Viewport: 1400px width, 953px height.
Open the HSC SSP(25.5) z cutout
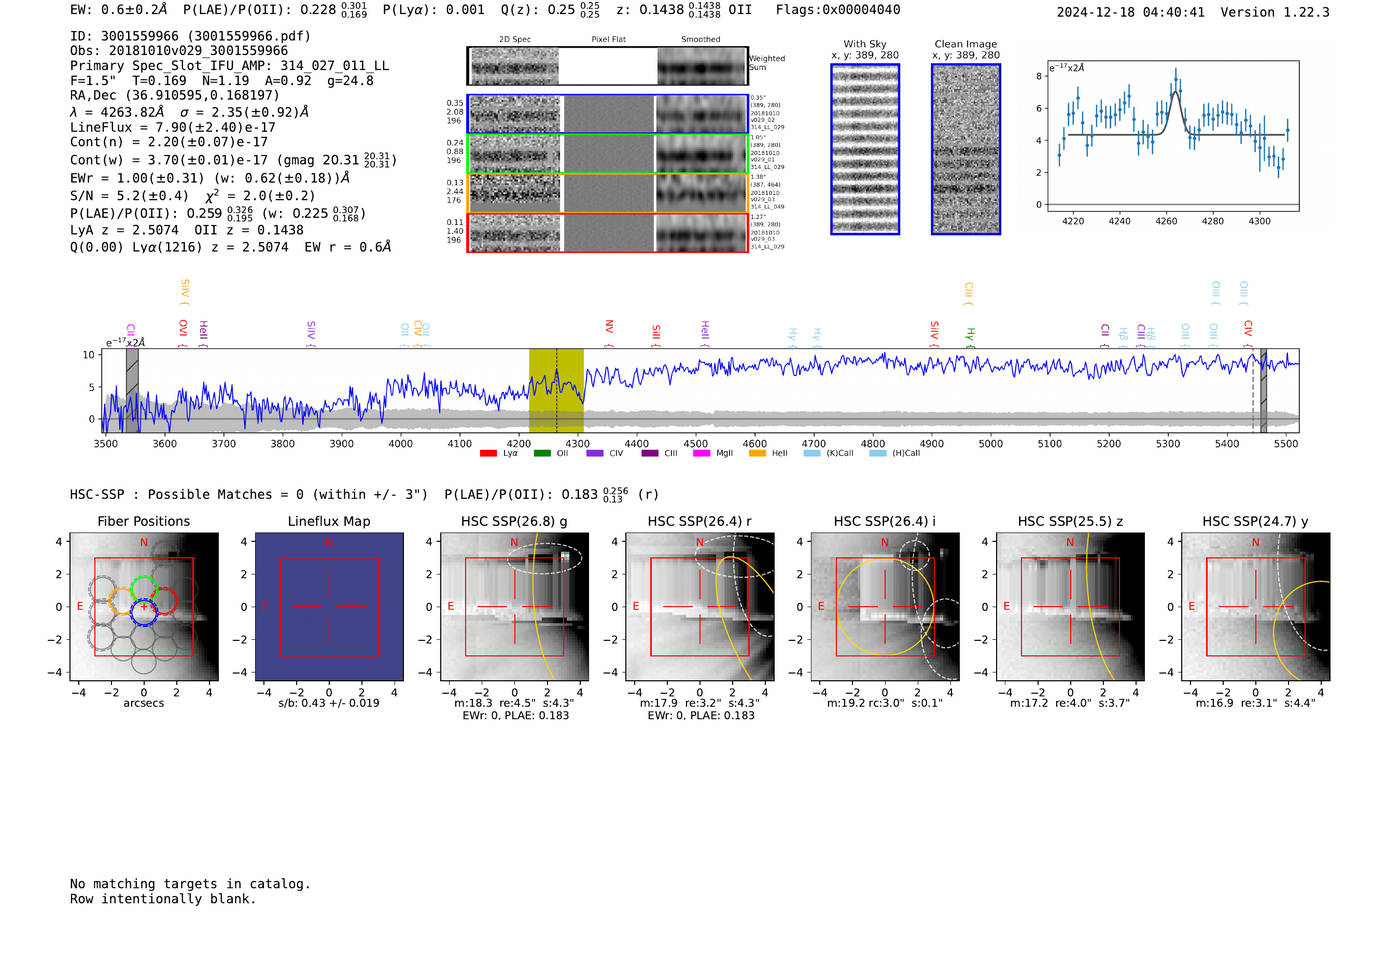[1070, 607]
